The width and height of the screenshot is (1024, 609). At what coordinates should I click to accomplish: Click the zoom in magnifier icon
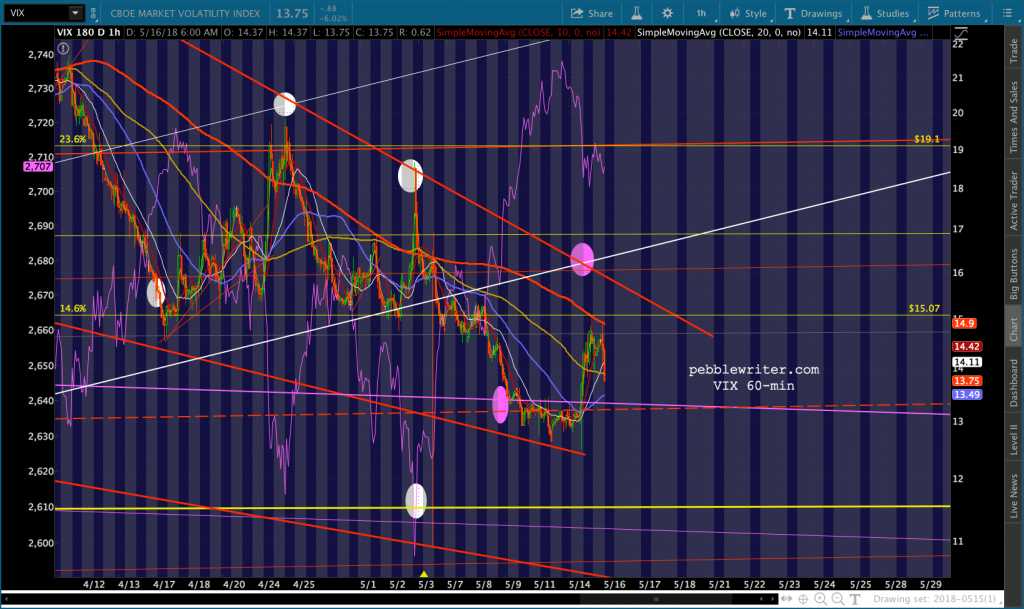click(819, 599)
